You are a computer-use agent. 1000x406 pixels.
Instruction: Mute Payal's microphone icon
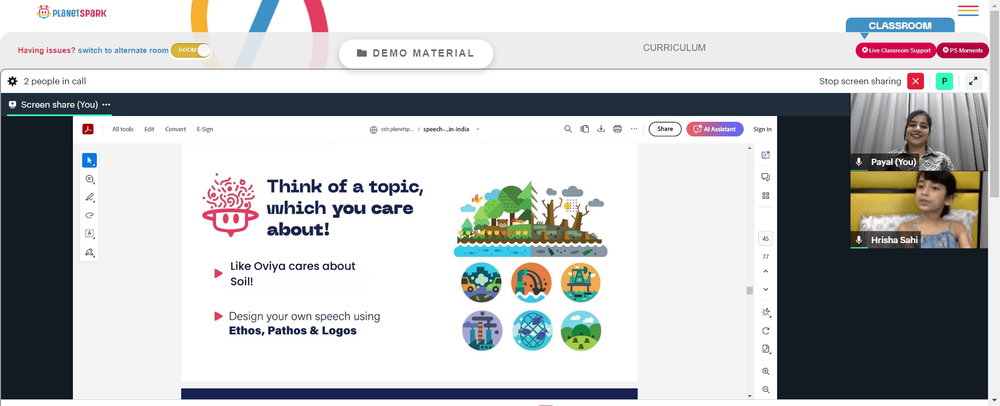pos(859,162)
